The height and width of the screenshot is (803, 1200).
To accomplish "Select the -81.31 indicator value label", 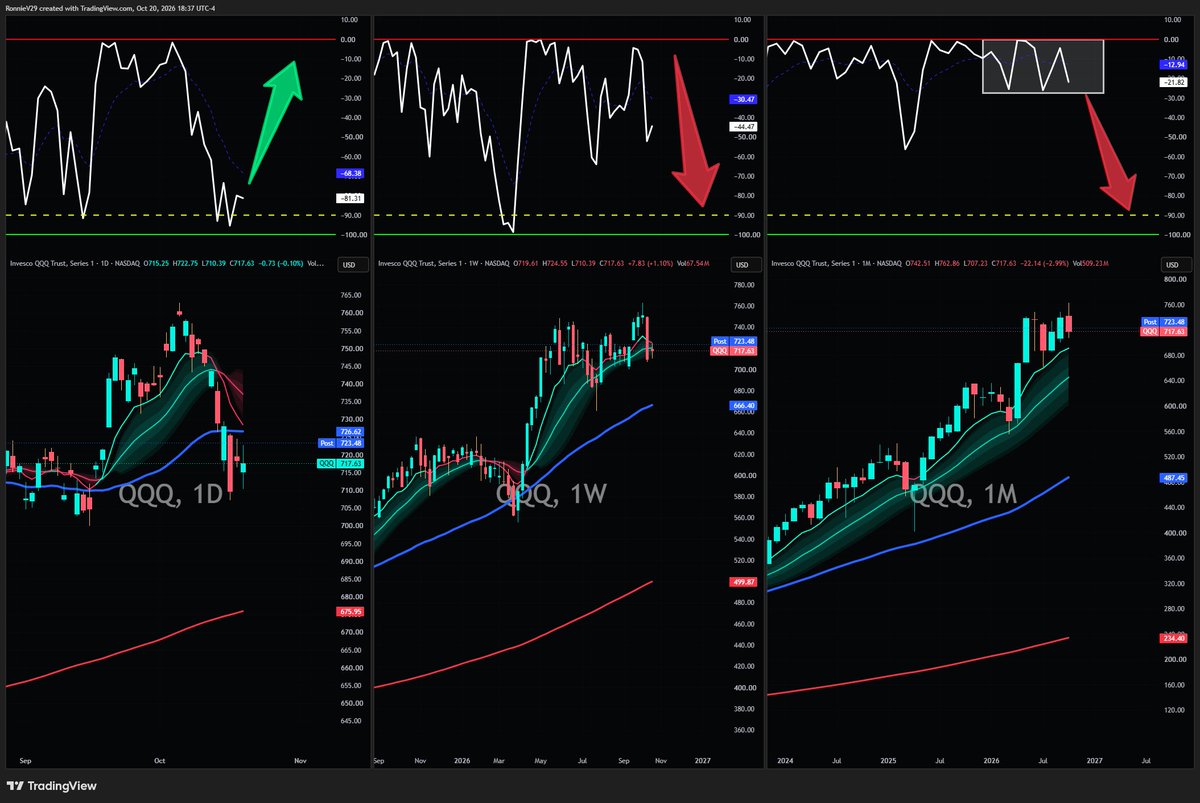I will (x=351, y=198).
